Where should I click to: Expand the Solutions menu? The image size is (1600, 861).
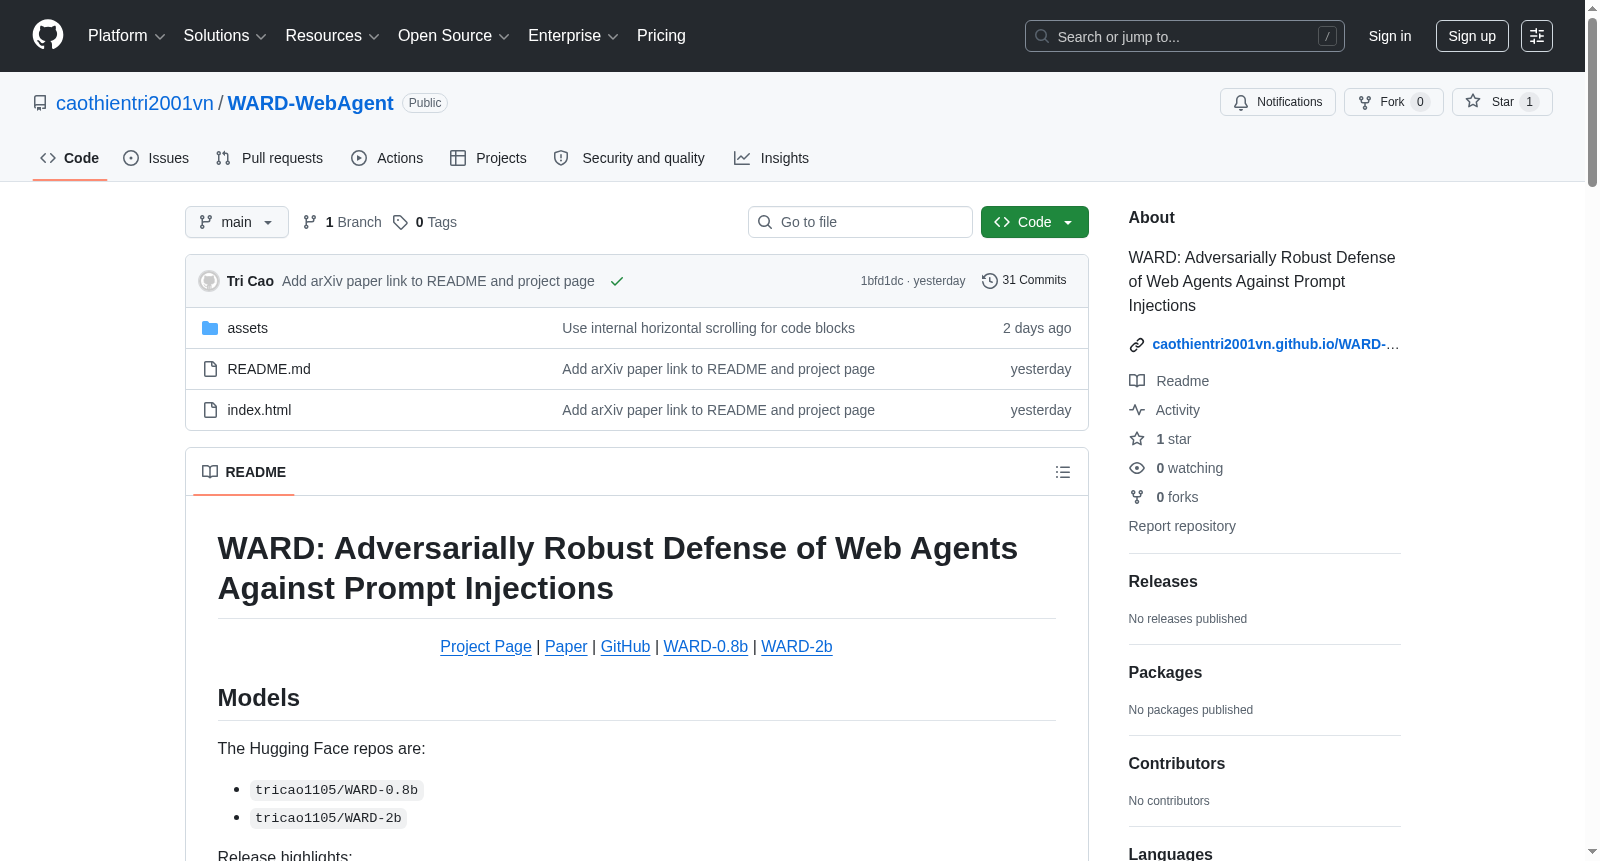(x=225, y=36)
